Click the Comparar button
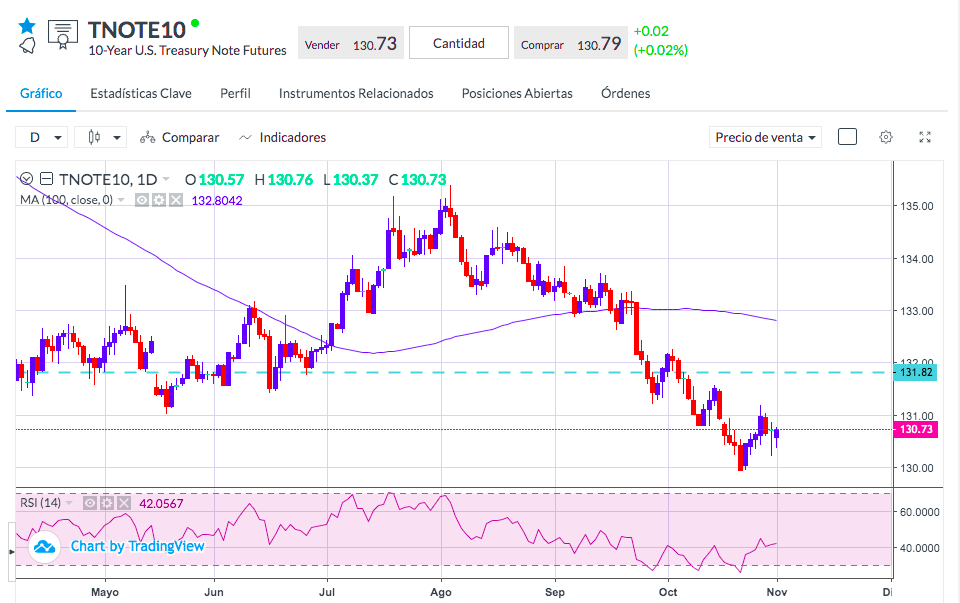The image size is (960, 603). pos(179,137)
